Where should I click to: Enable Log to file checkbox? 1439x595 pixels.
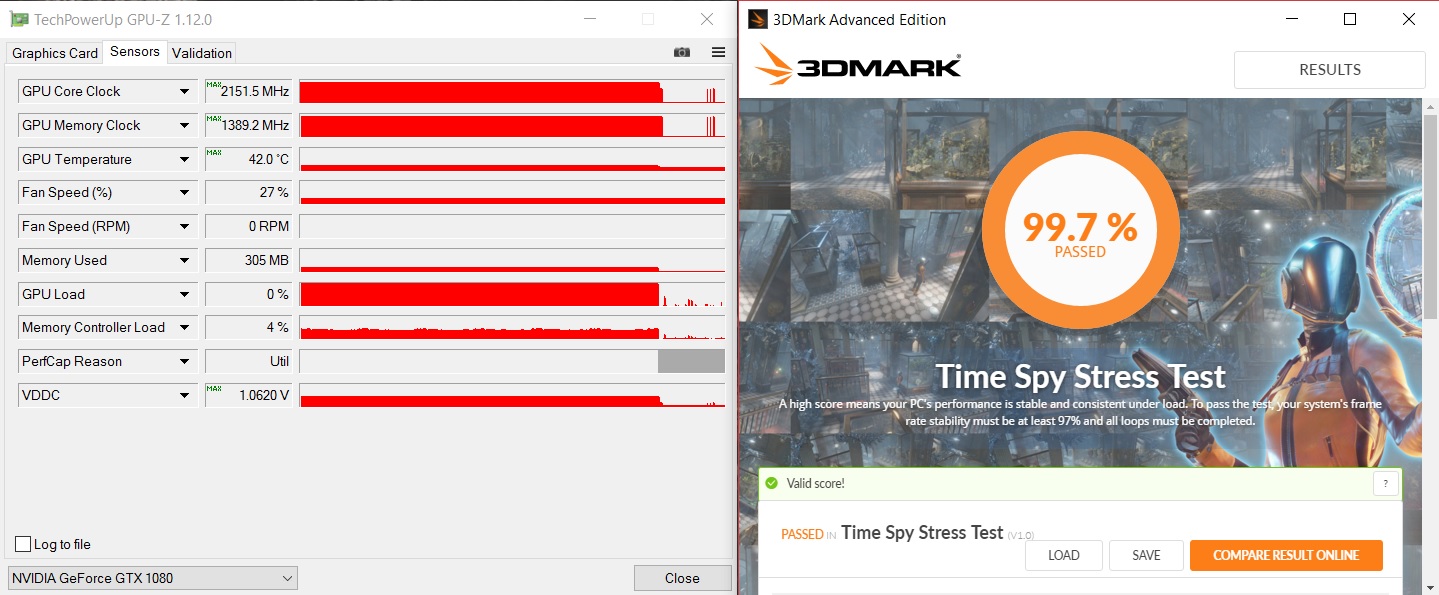coord(23,544)
